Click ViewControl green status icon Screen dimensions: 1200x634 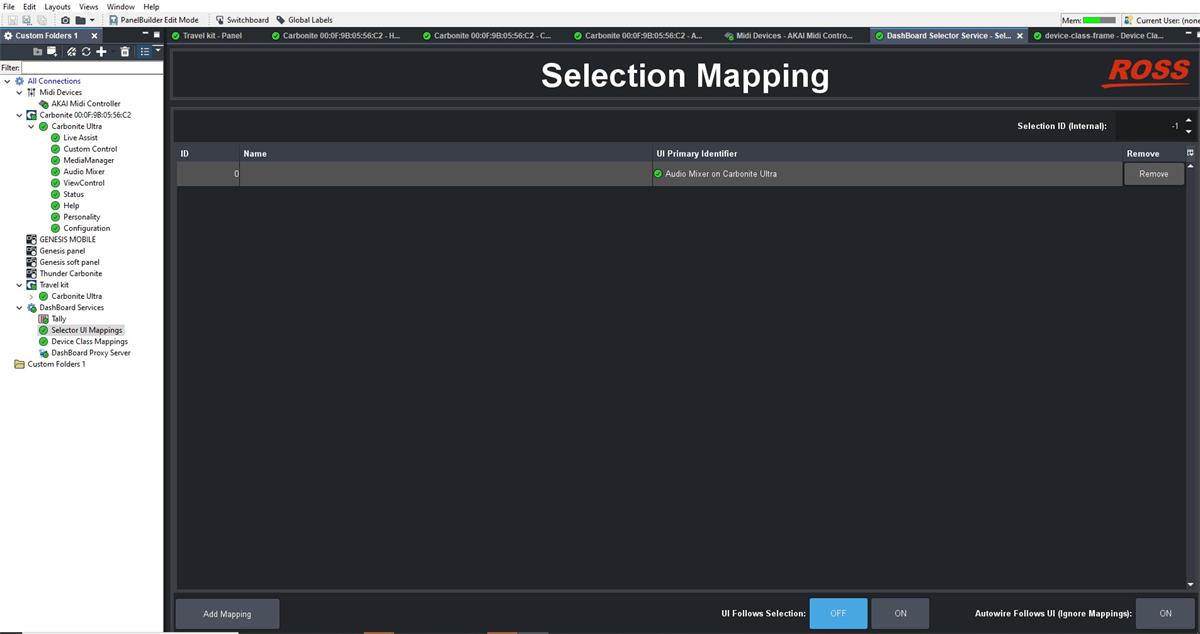point(56,183)
